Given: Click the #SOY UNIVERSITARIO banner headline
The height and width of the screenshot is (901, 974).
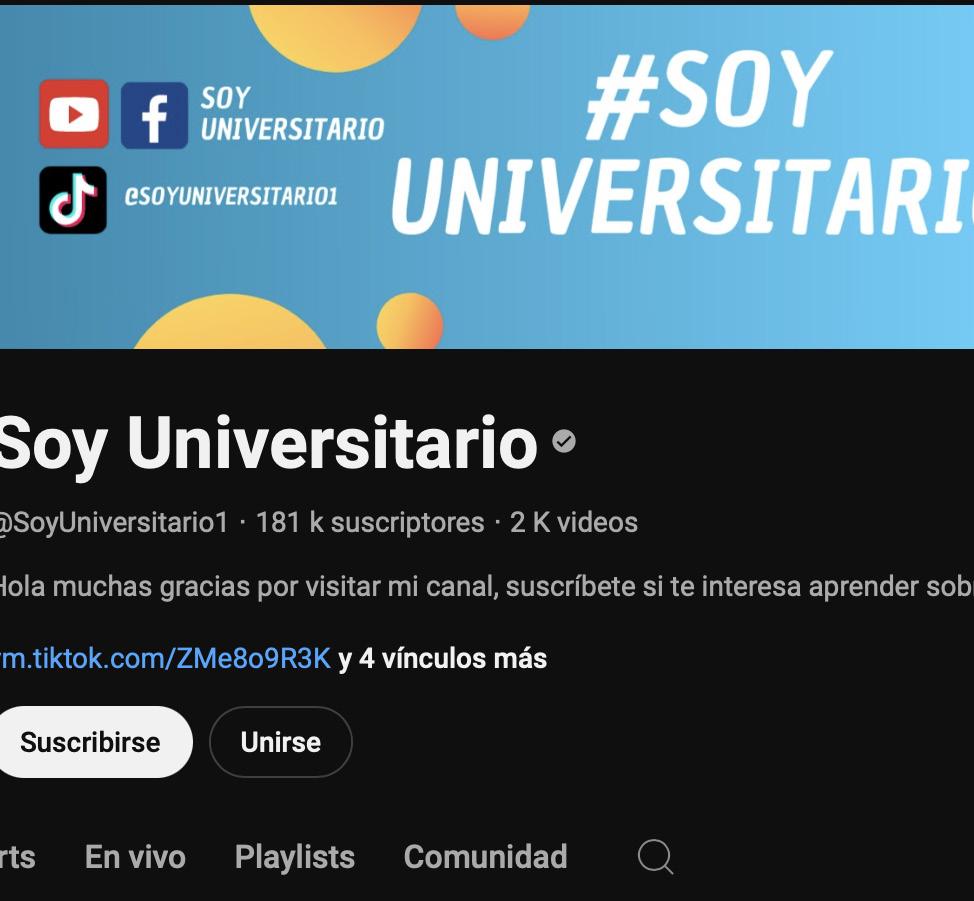Looking at the screenshot, I should 683,143.
